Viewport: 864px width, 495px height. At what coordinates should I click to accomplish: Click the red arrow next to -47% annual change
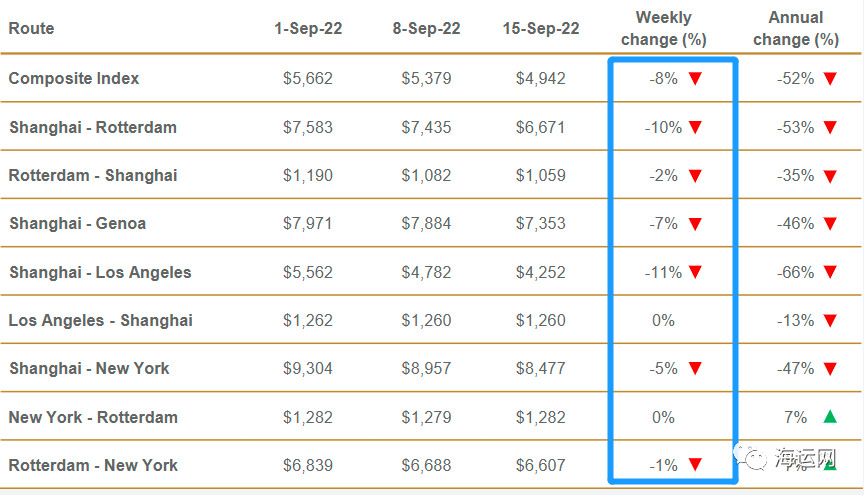click(829, 369)
